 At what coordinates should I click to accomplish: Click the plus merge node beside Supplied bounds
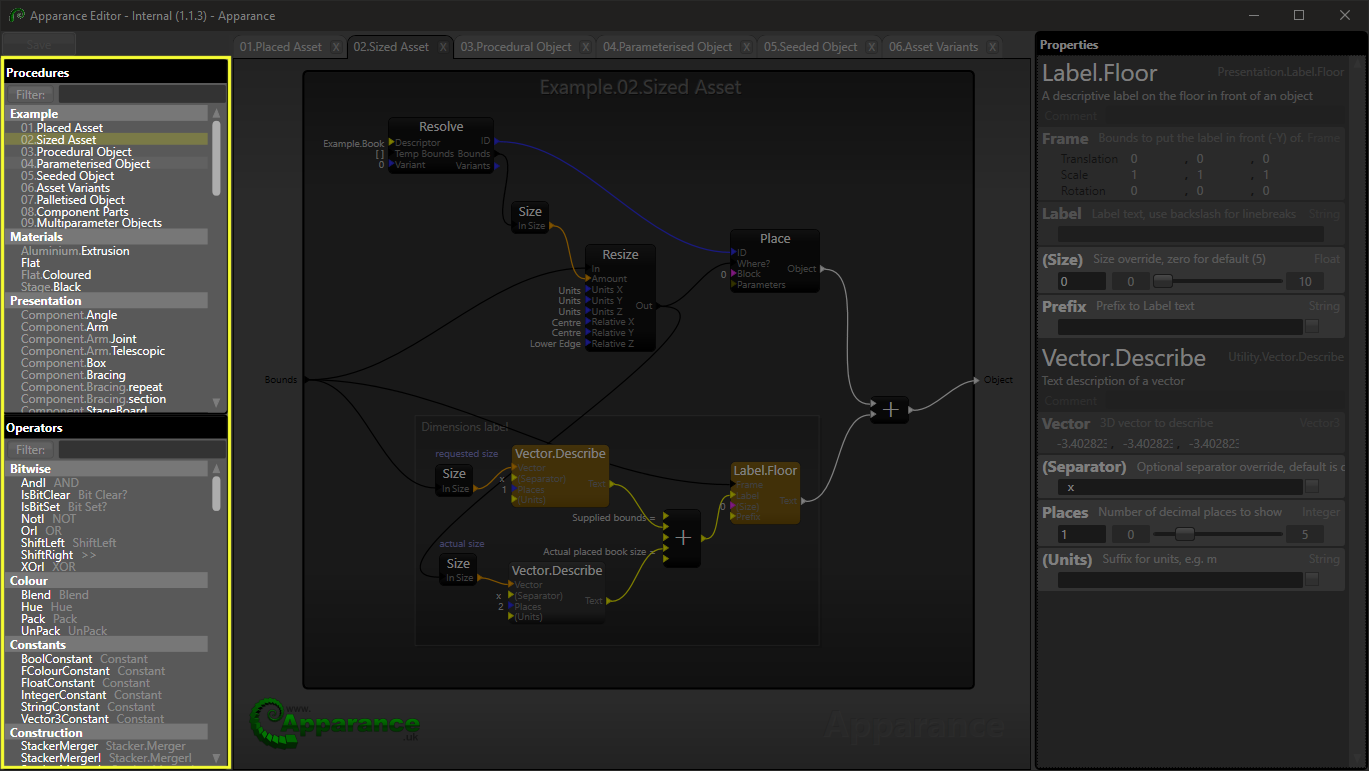pos(683,538)
